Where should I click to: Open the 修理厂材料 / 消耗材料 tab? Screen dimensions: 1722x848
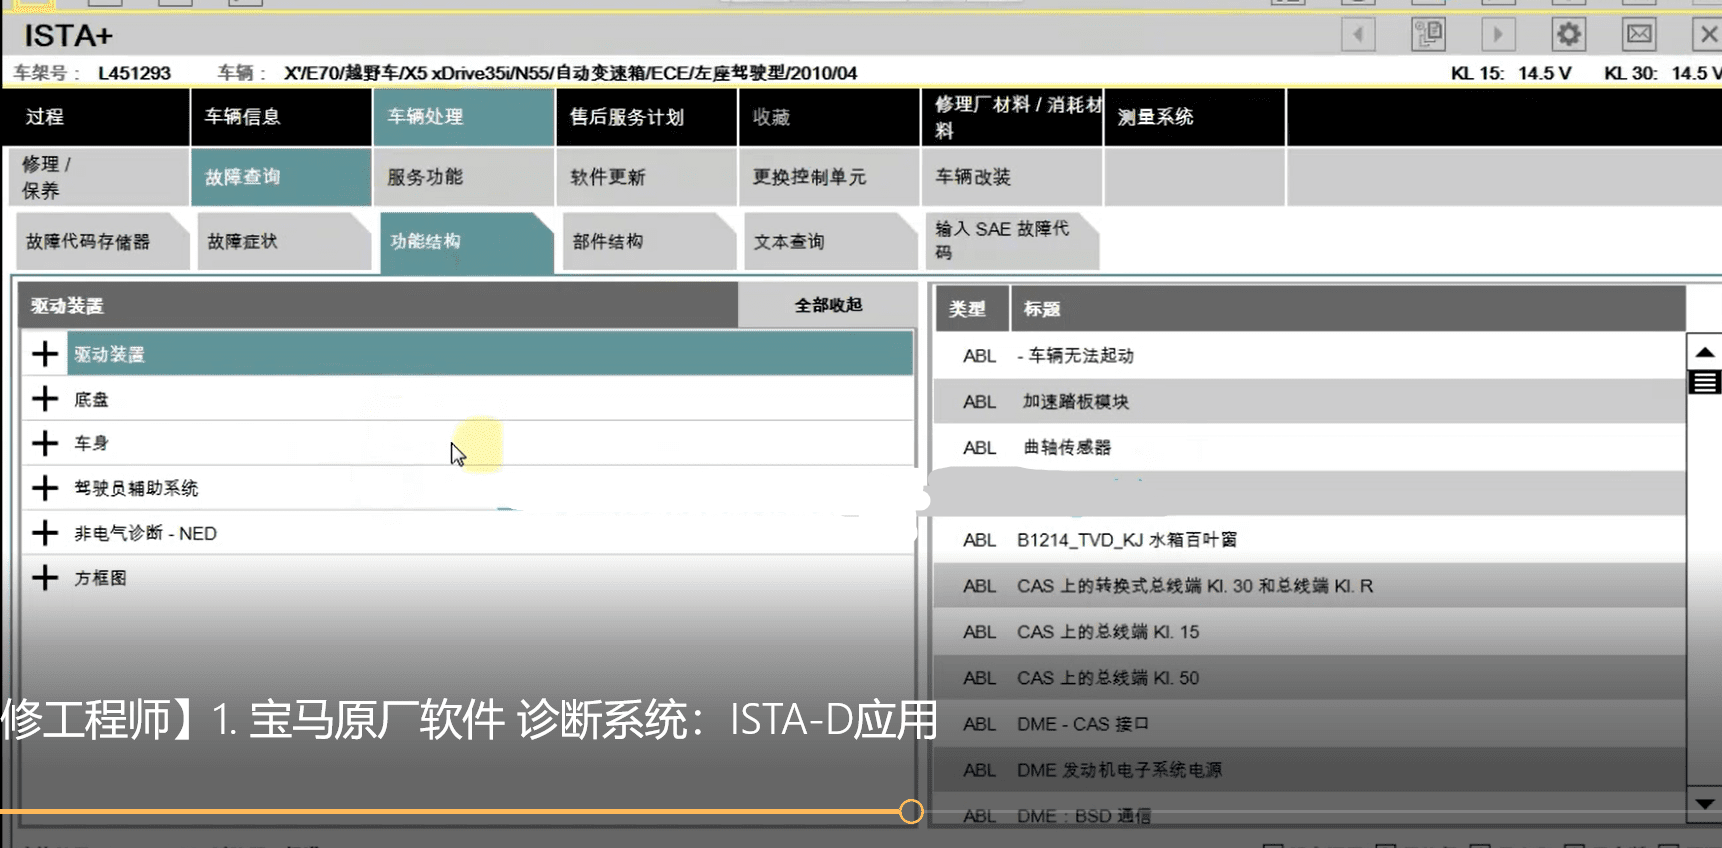[1013, 117]
